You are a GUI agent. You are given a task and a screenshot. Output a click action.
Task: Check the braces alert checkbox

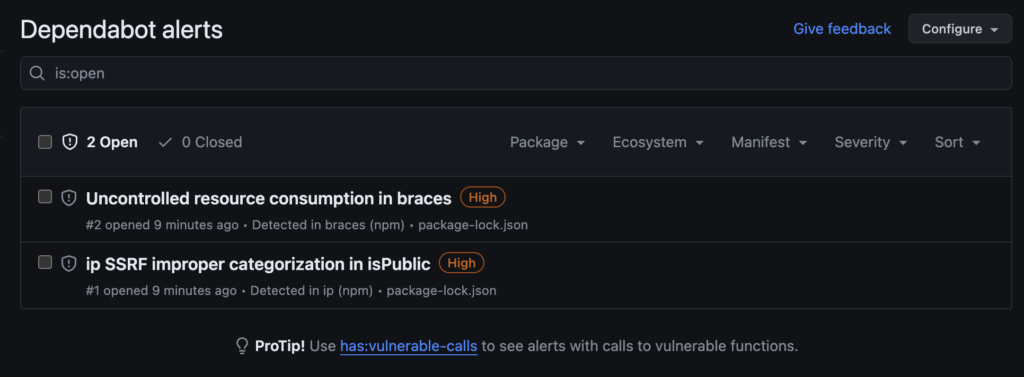[x=45, y=197]
